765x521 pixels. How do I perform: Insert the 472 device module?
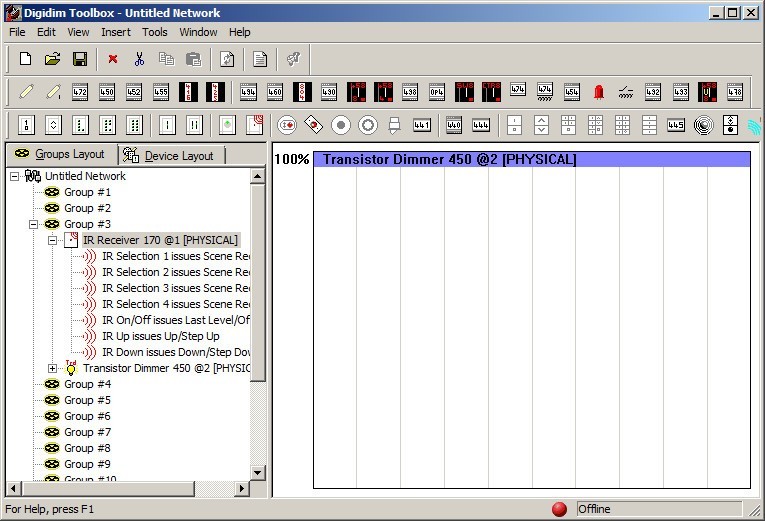(x=80, y=92)
